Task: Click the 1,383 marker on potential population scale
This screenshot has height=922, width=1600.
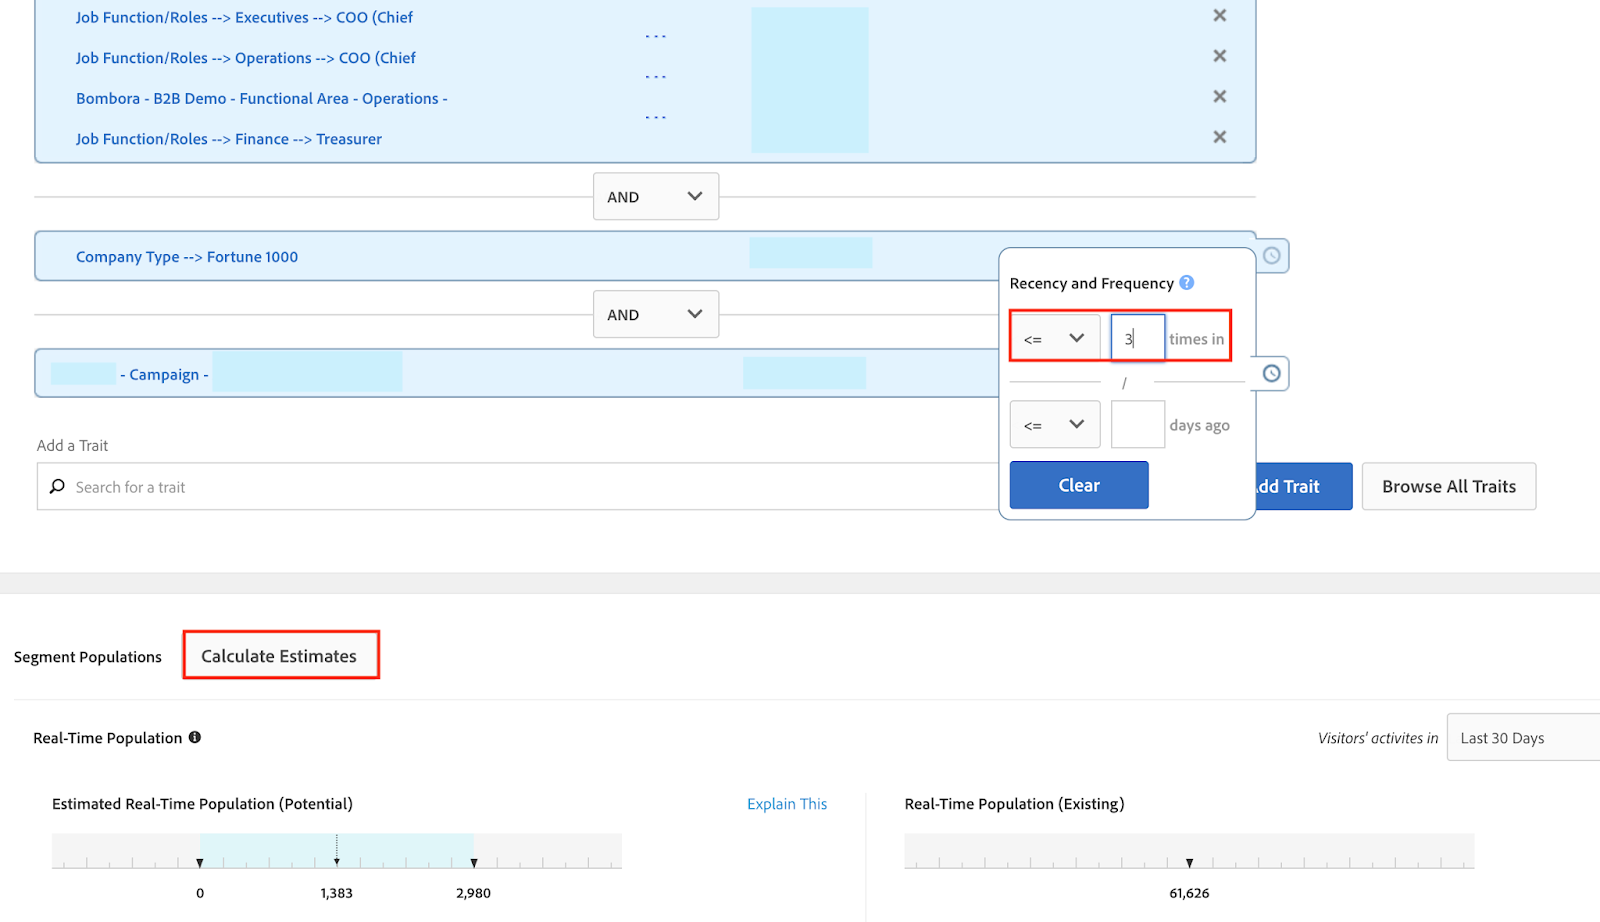Action: (337, 862)
